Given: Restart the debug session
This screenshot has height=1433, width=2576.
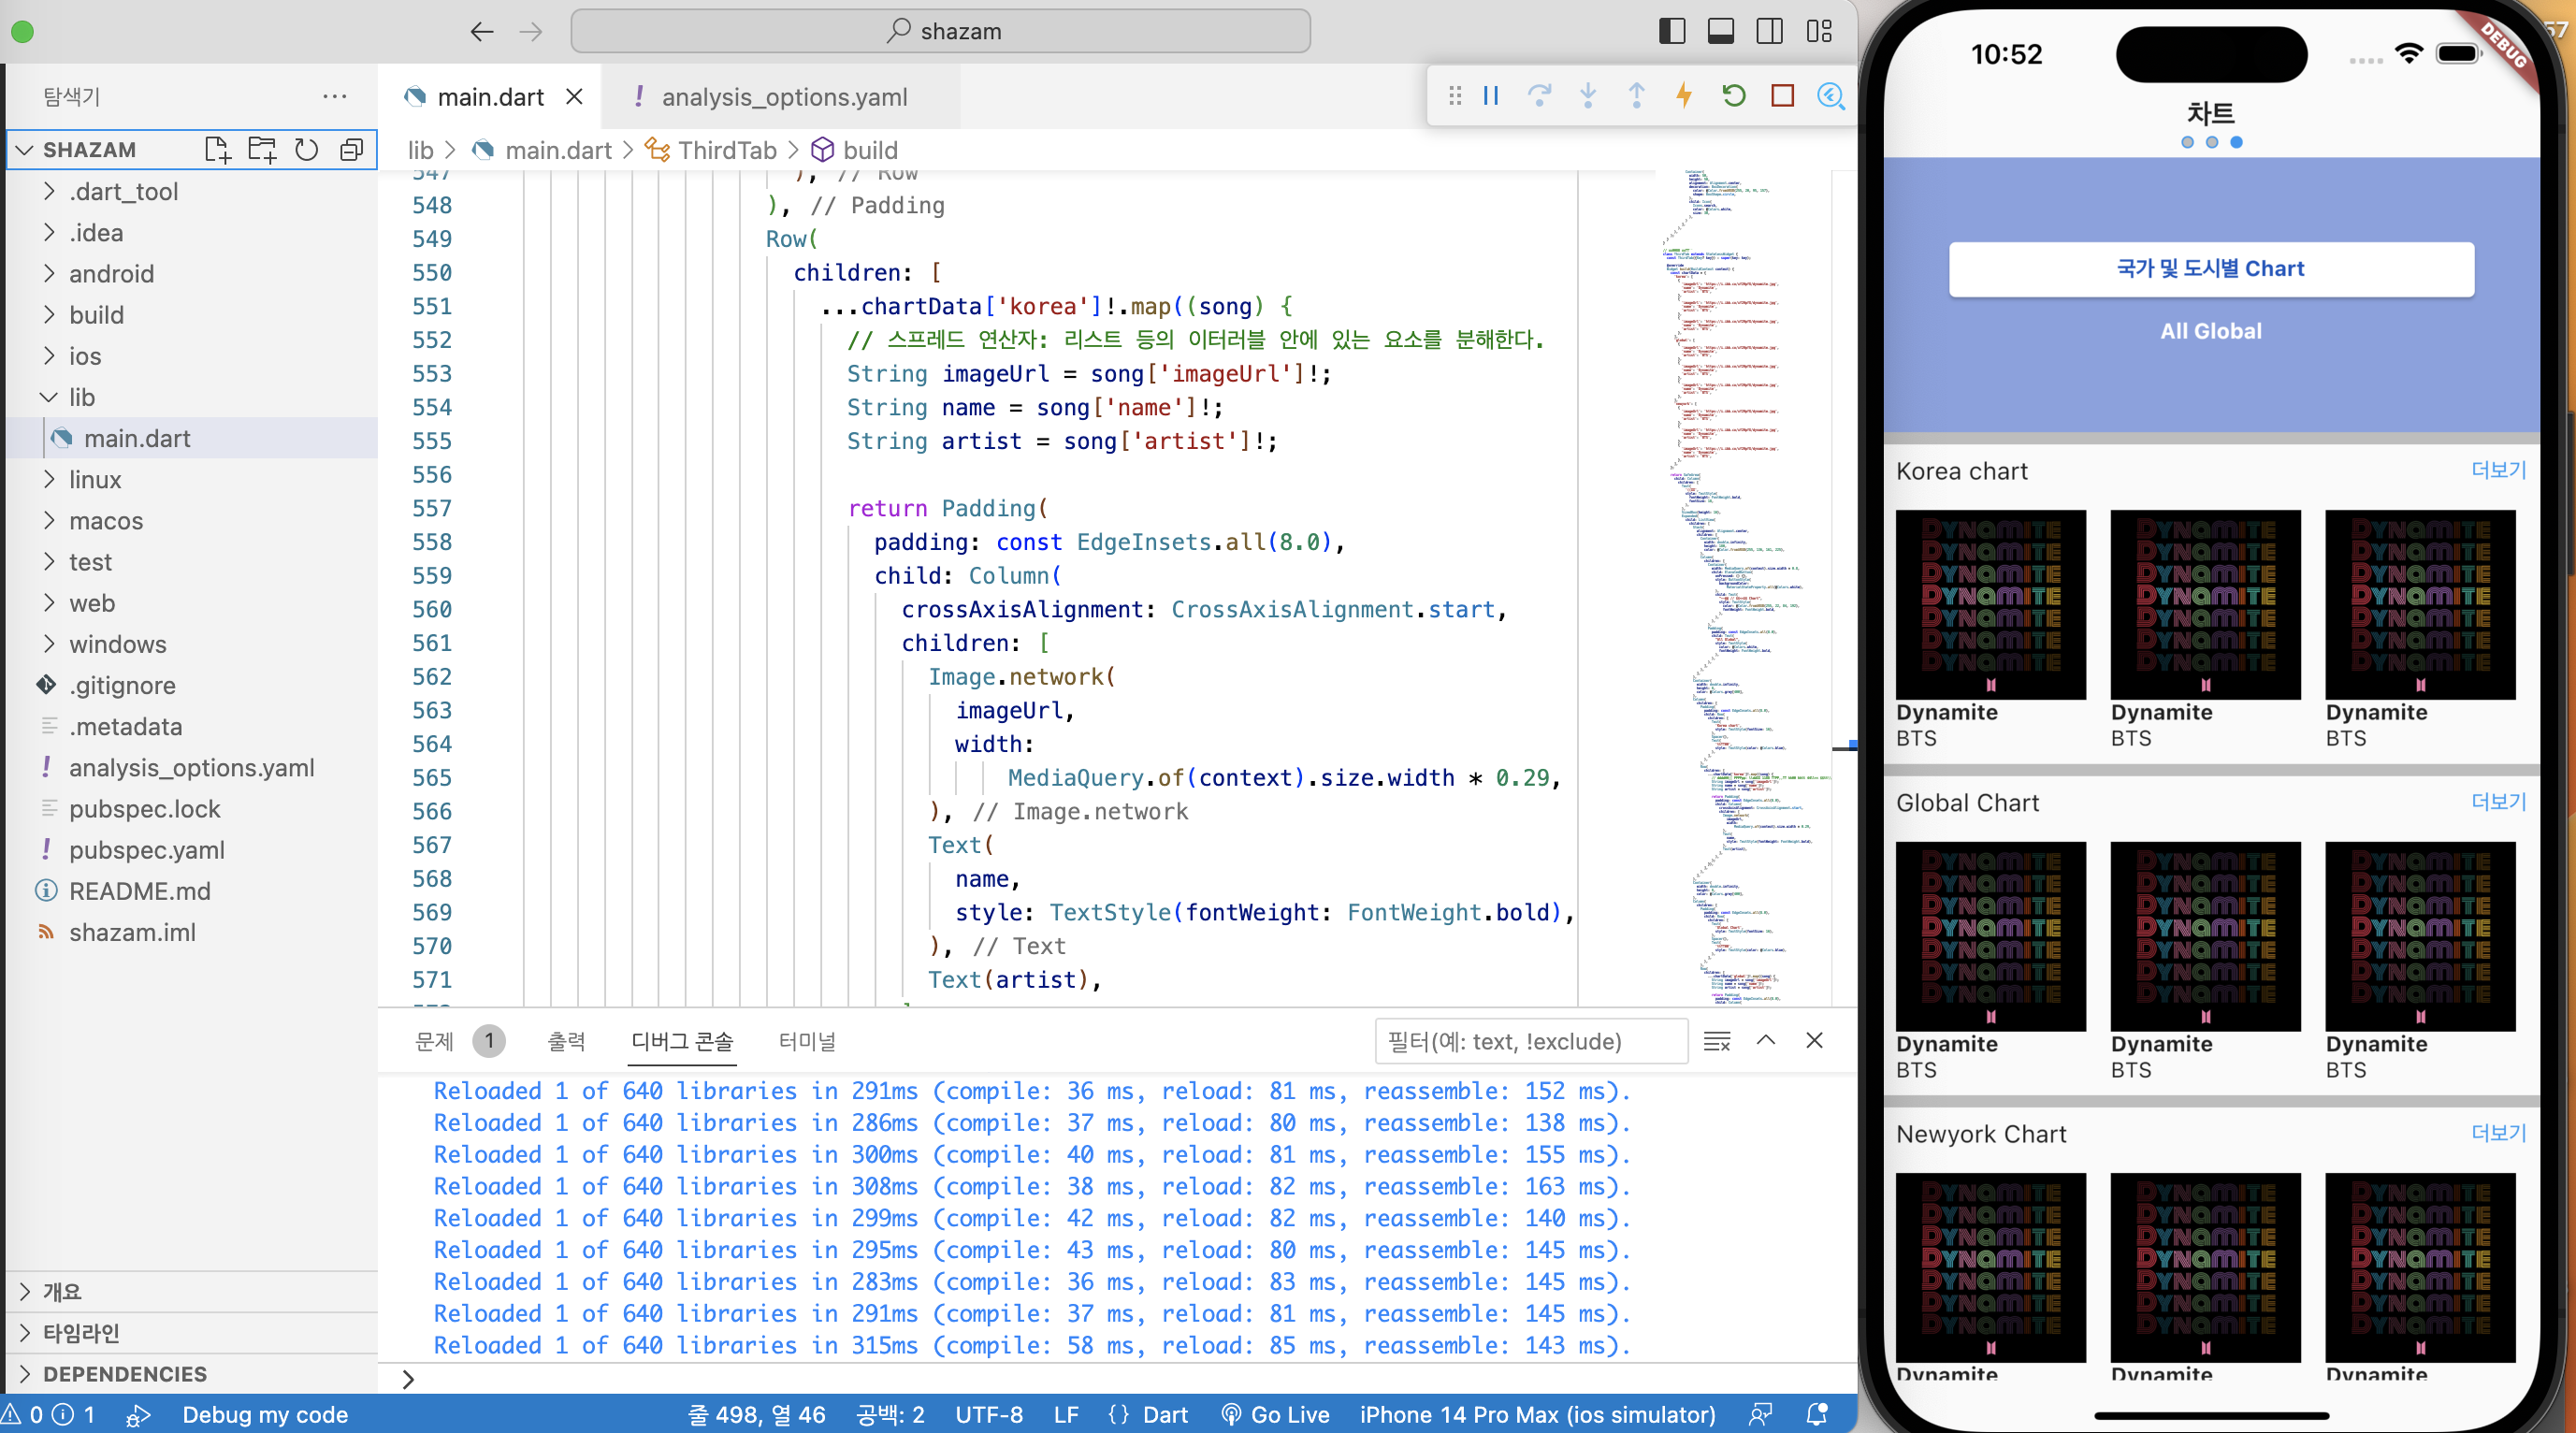Looking at the screenshot, I should click(1734, 96).
